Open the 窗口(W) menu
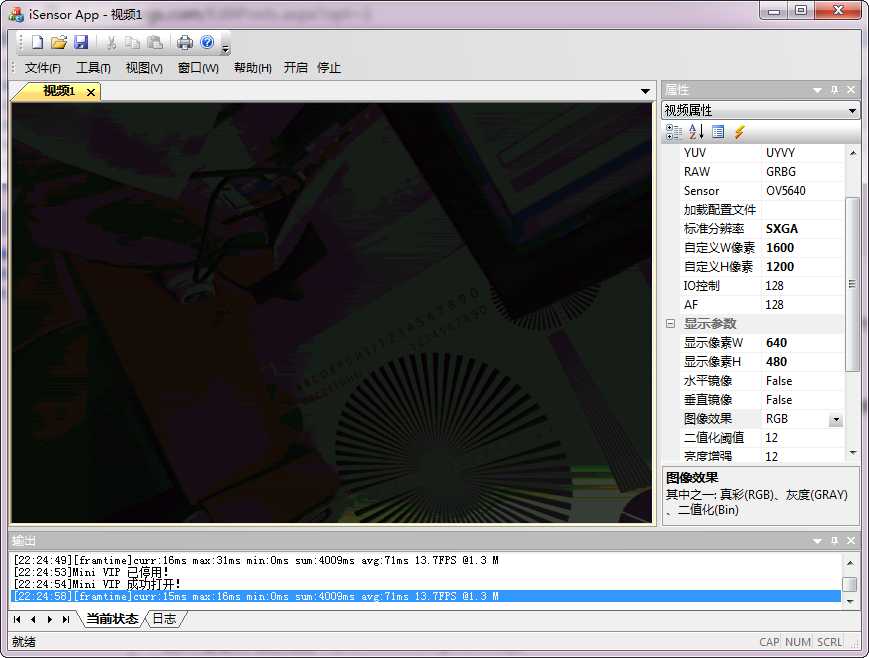Image resolution: width=869 pixels, height=658 pixels. (198, 68)
